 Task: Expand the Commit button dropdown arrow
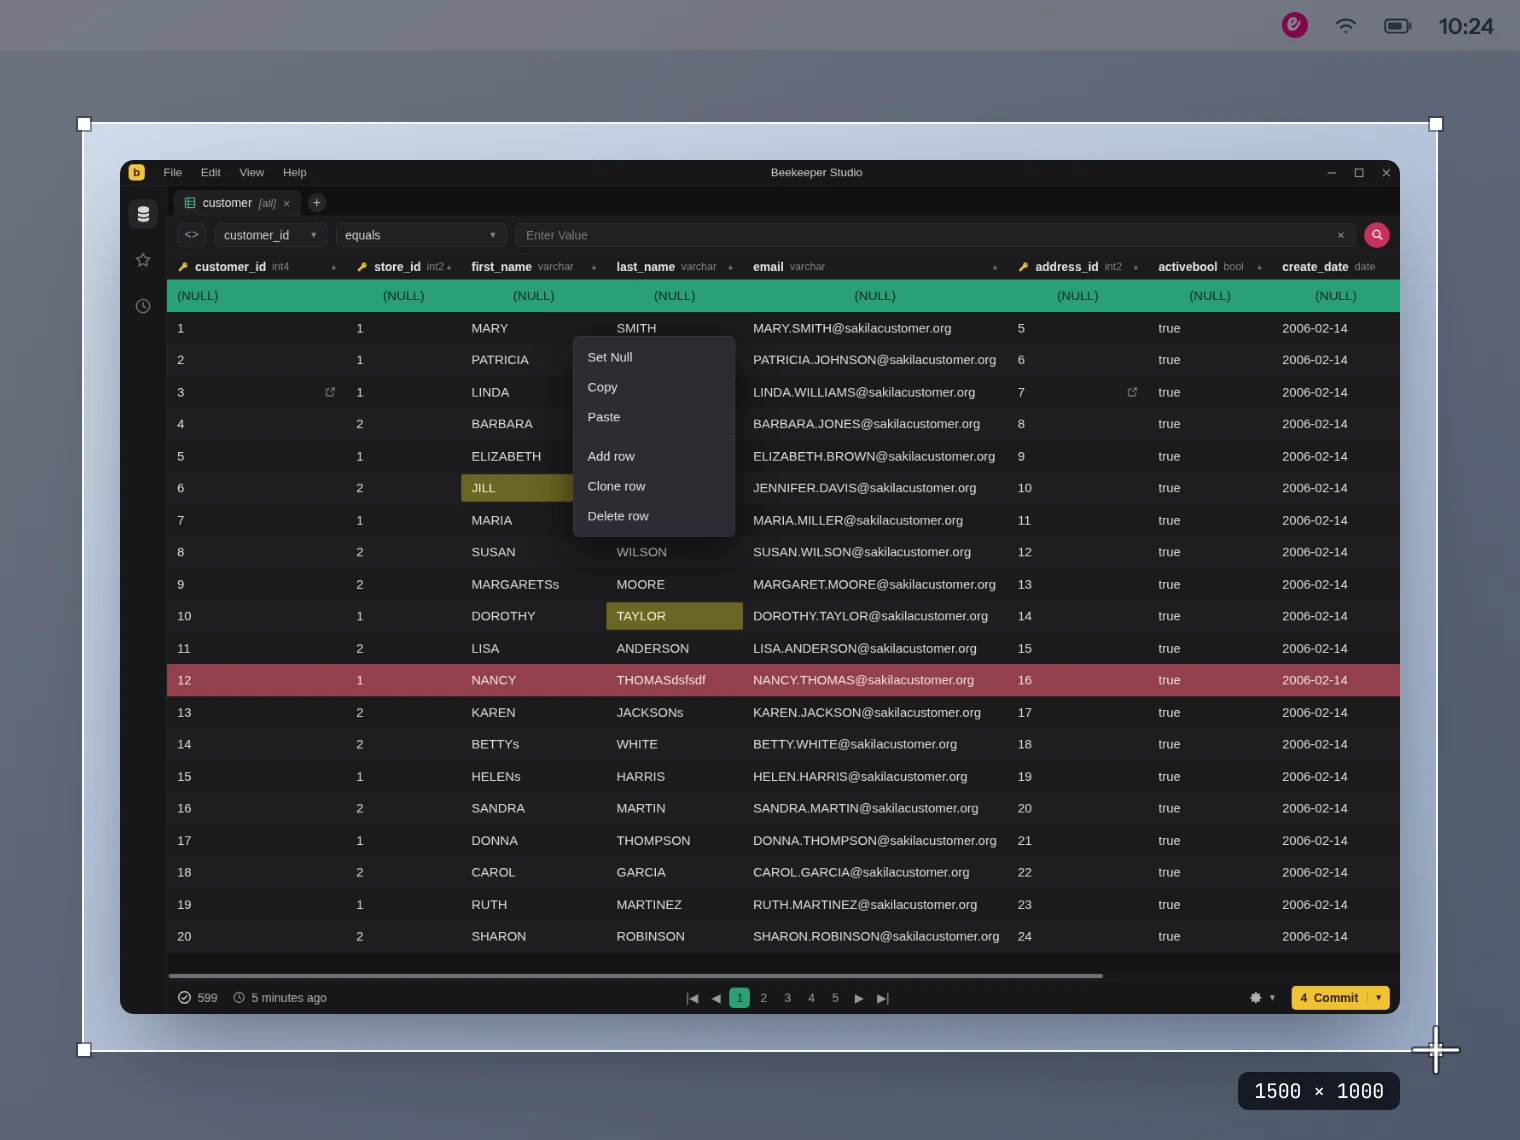pos(1379,998)
